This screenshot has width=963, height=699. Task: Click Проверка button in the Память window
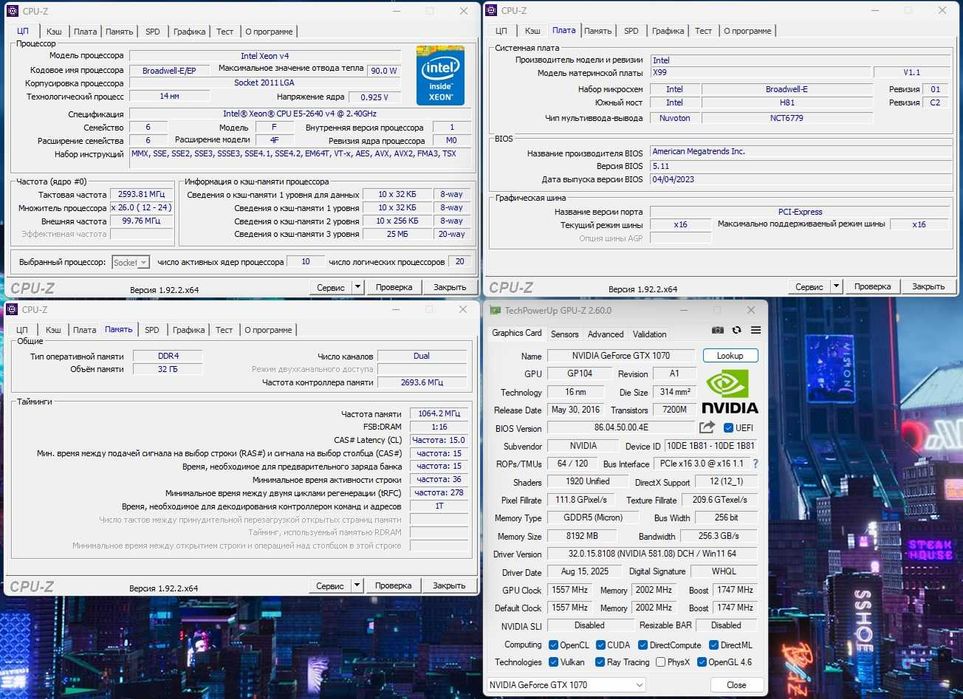click(393, 585)
